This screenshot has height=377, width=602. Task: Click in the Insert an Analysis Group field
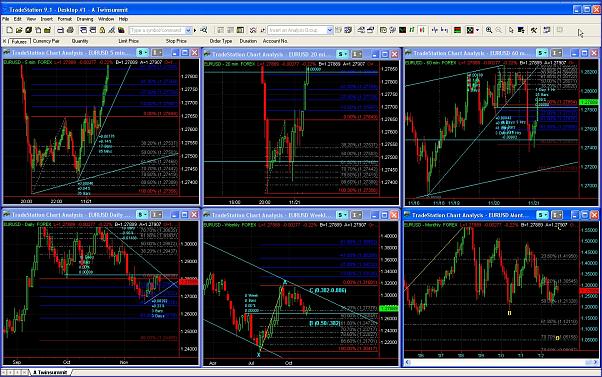click(x=297, y=30)
